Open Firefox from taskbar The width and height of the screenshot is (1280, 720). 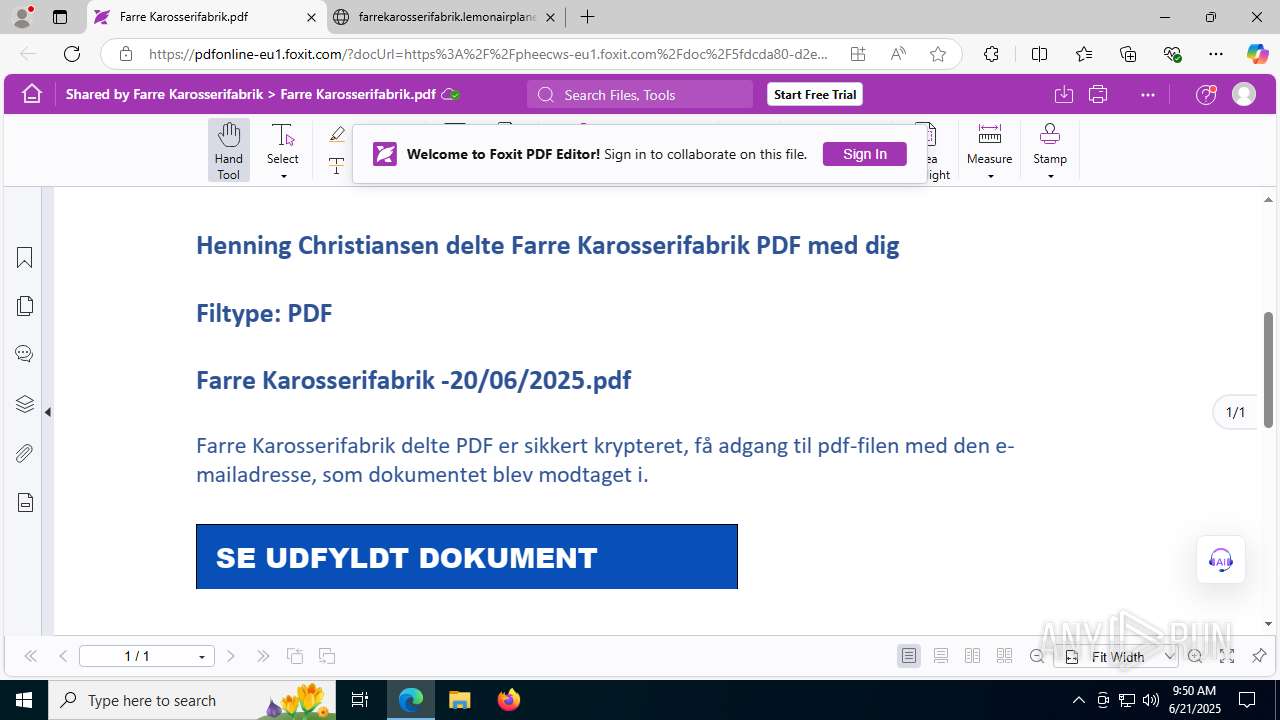509,700
